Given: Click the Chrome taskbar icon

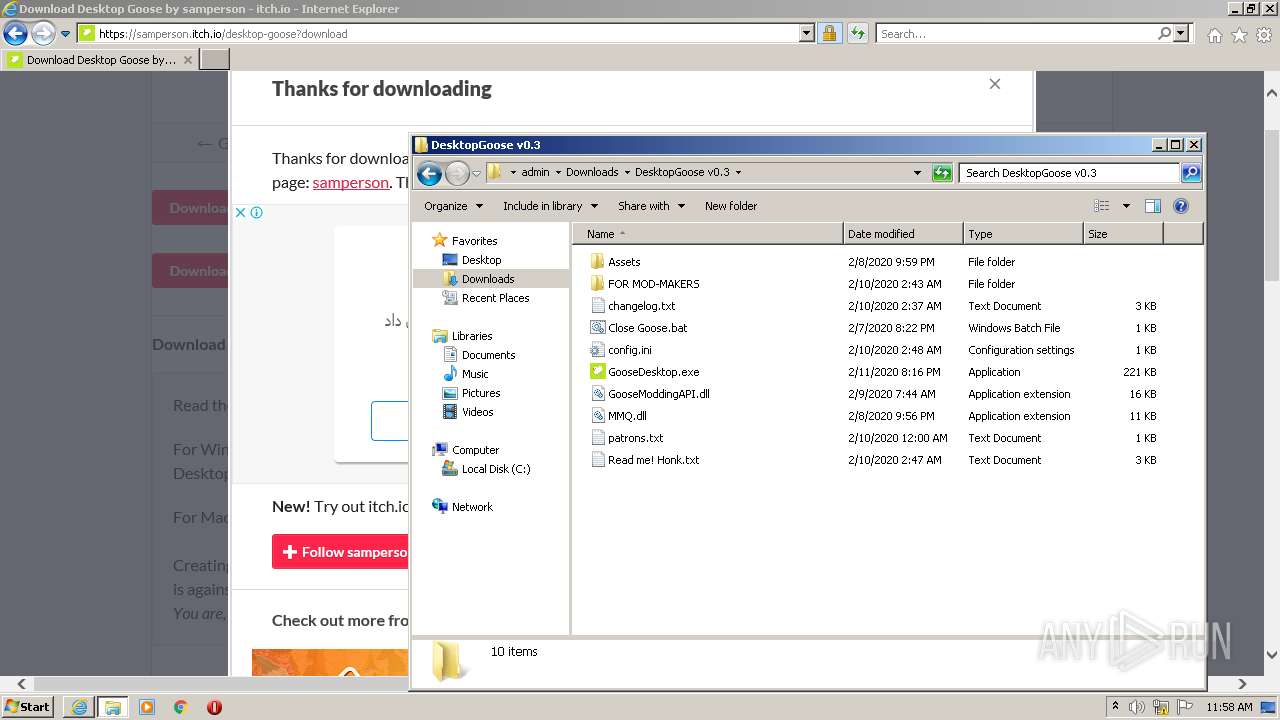Looking at the screenshot, I should tap(180, 707).
